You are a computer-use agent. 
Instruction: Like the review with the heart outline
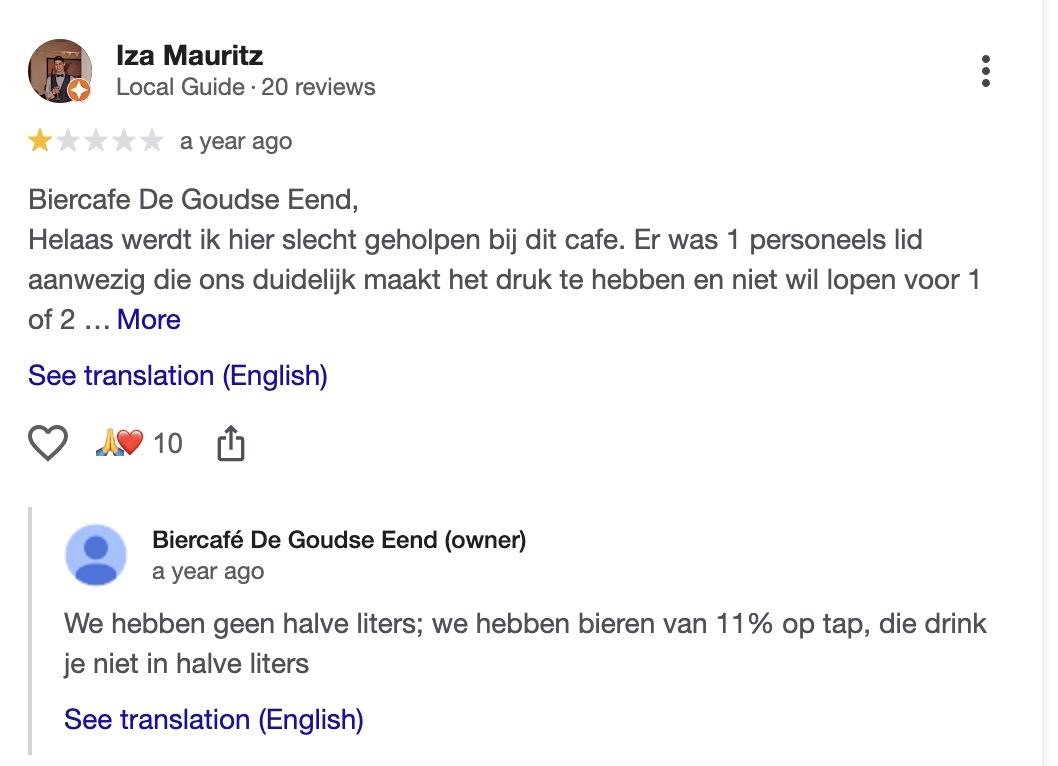pyautogui.click(x=48, y=443)
